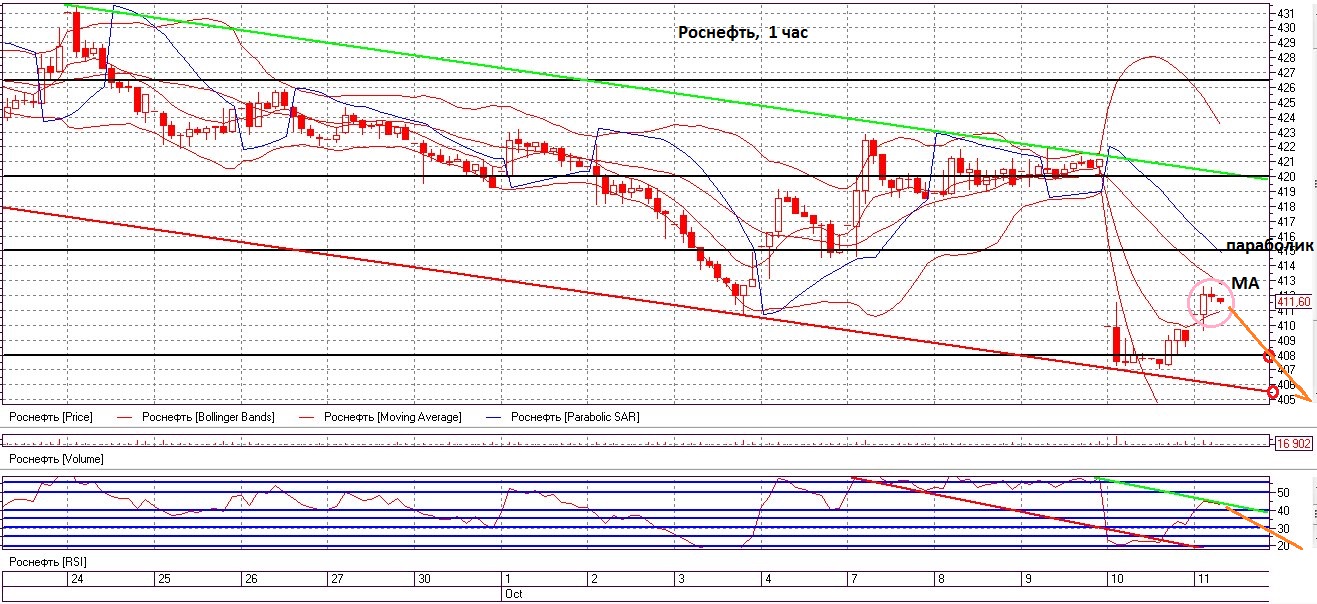The height and width of the screenshot is (604, 1317).
Task: Click the RSI axis label 40
Action: pos(1283,511)
